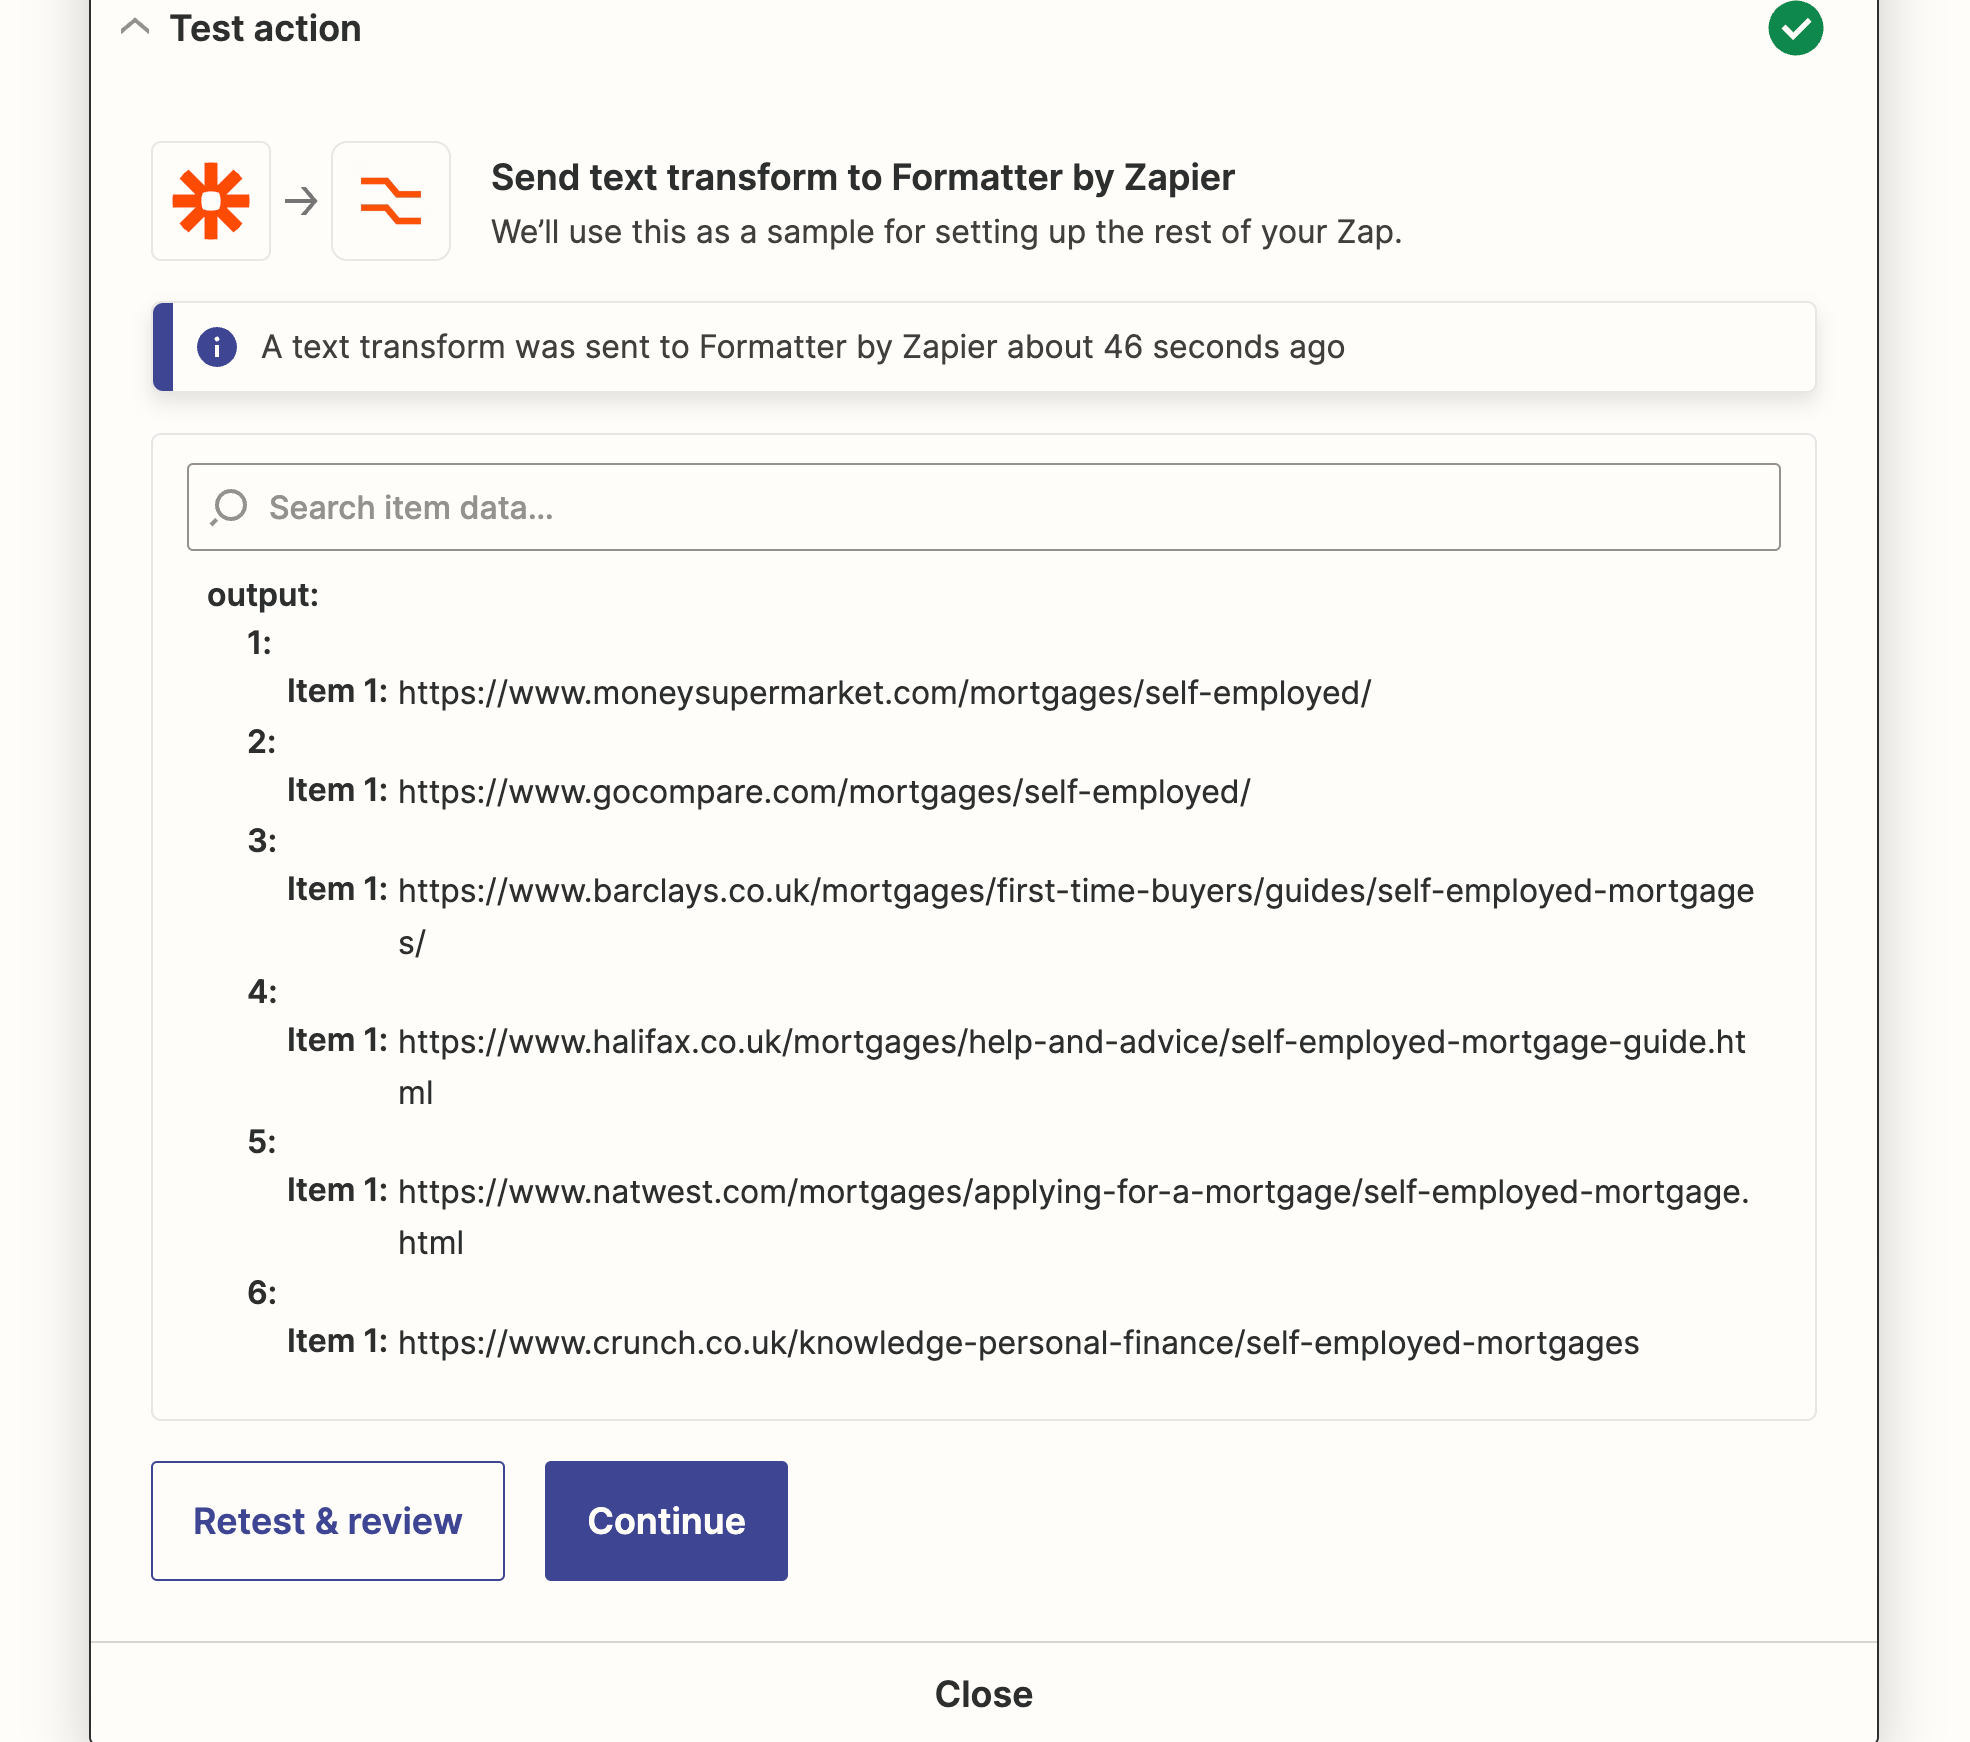This screenshot has height=1742, width=1970.
Task: Click the Test action heading
Action: tap(265, 28)
